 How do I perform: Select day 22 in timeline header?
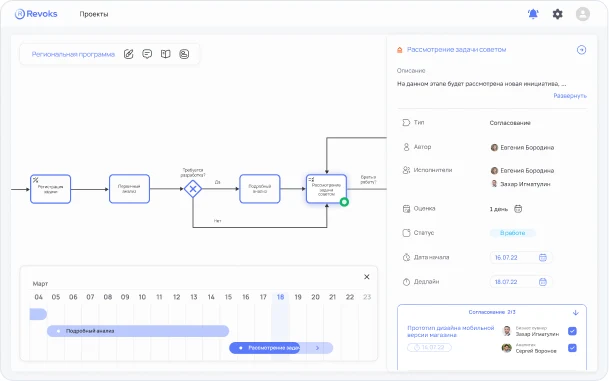[350, 297]
